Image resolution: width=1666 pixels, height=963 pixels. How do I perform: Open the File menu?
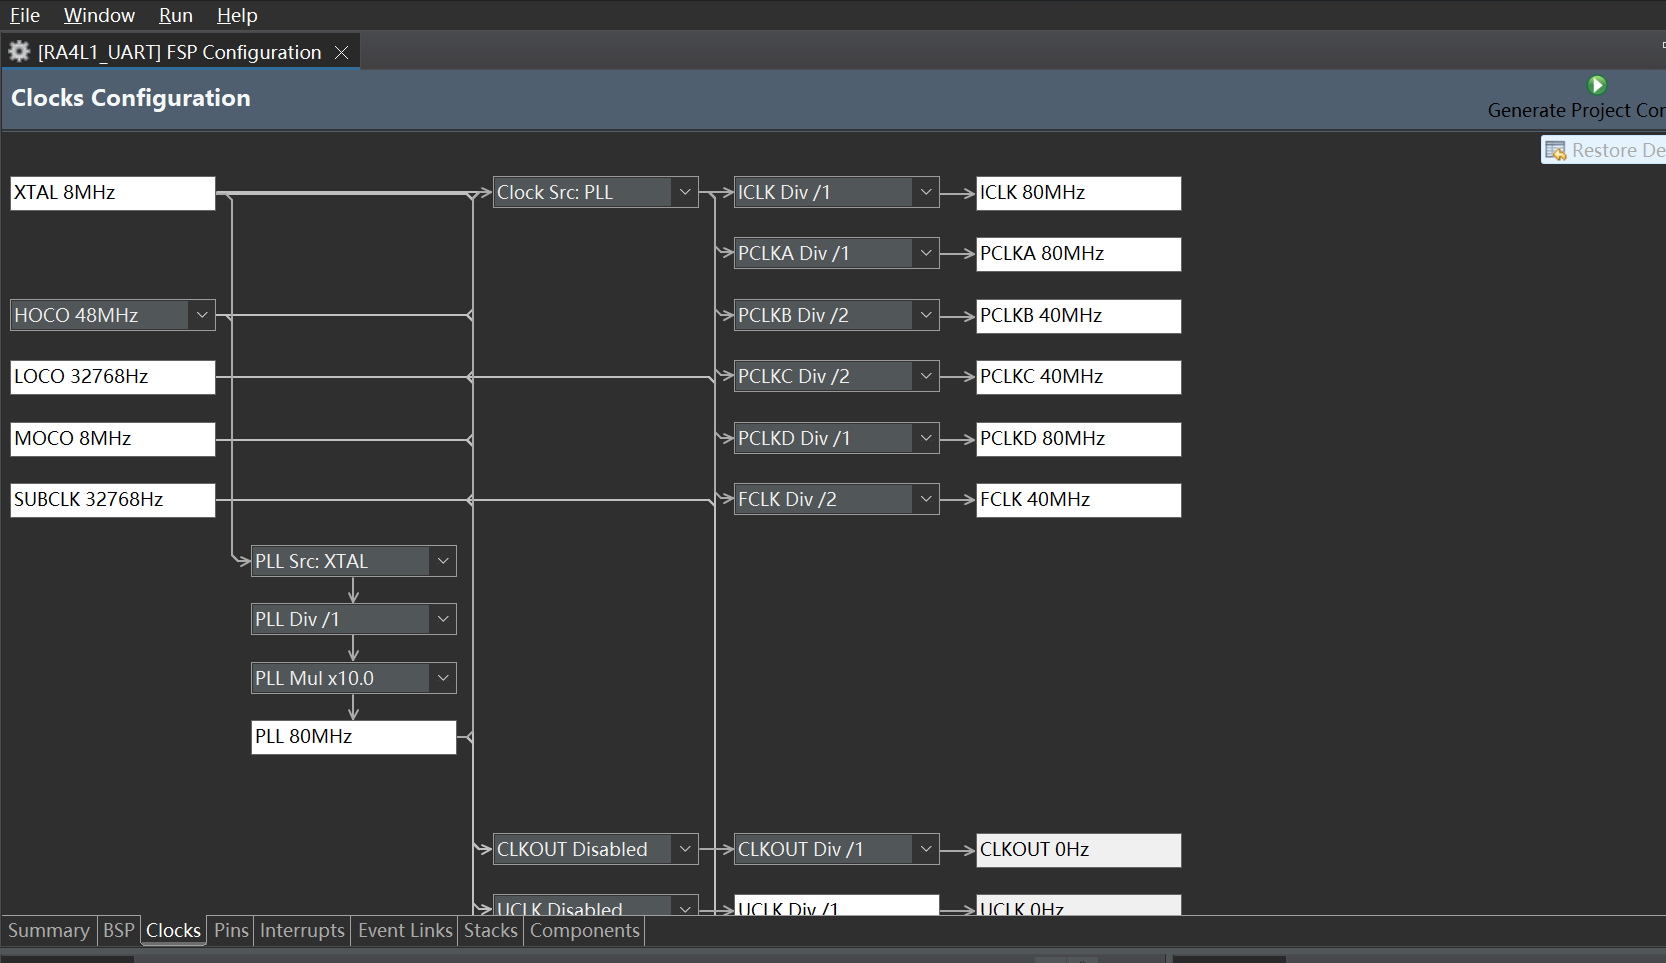pos(25,15)
